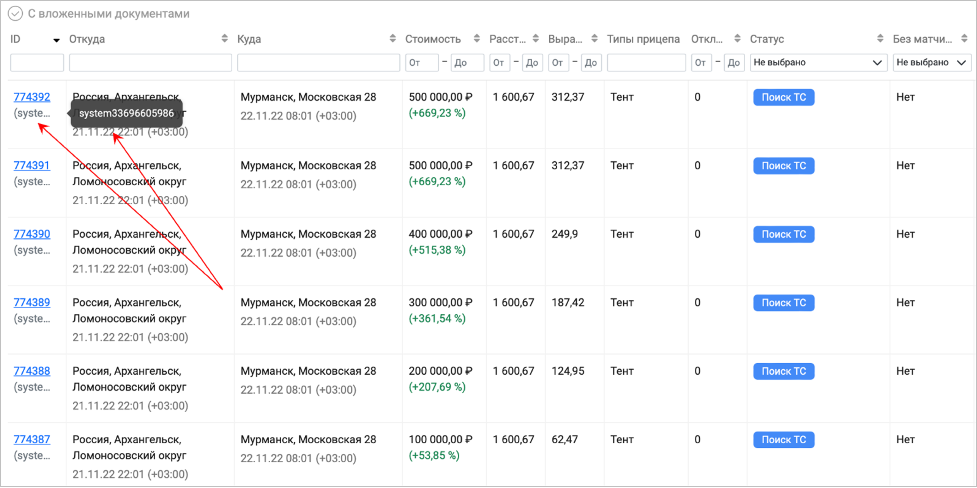Click 'Поиск ТС' status for order 774388
Image resolution: width=977 pixels, height=488 pixels.
point(784,371)
